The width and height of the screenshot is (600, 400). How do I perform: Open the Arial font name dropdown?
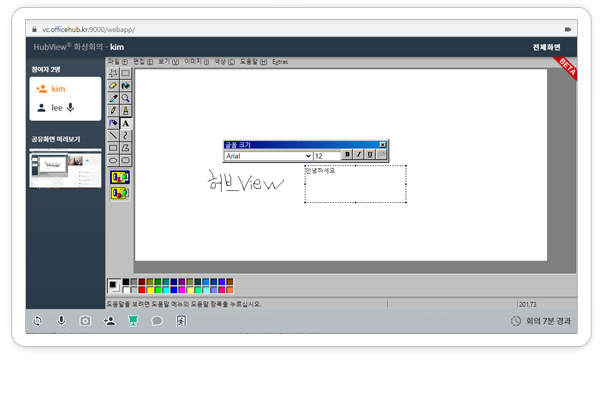[x=268, y=156]
